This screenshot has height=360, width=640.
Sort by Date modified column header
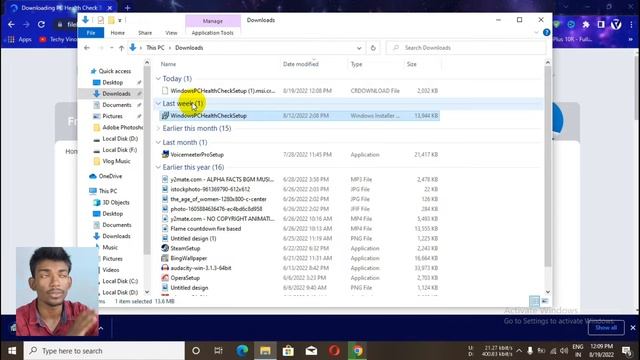pos(301,64)
